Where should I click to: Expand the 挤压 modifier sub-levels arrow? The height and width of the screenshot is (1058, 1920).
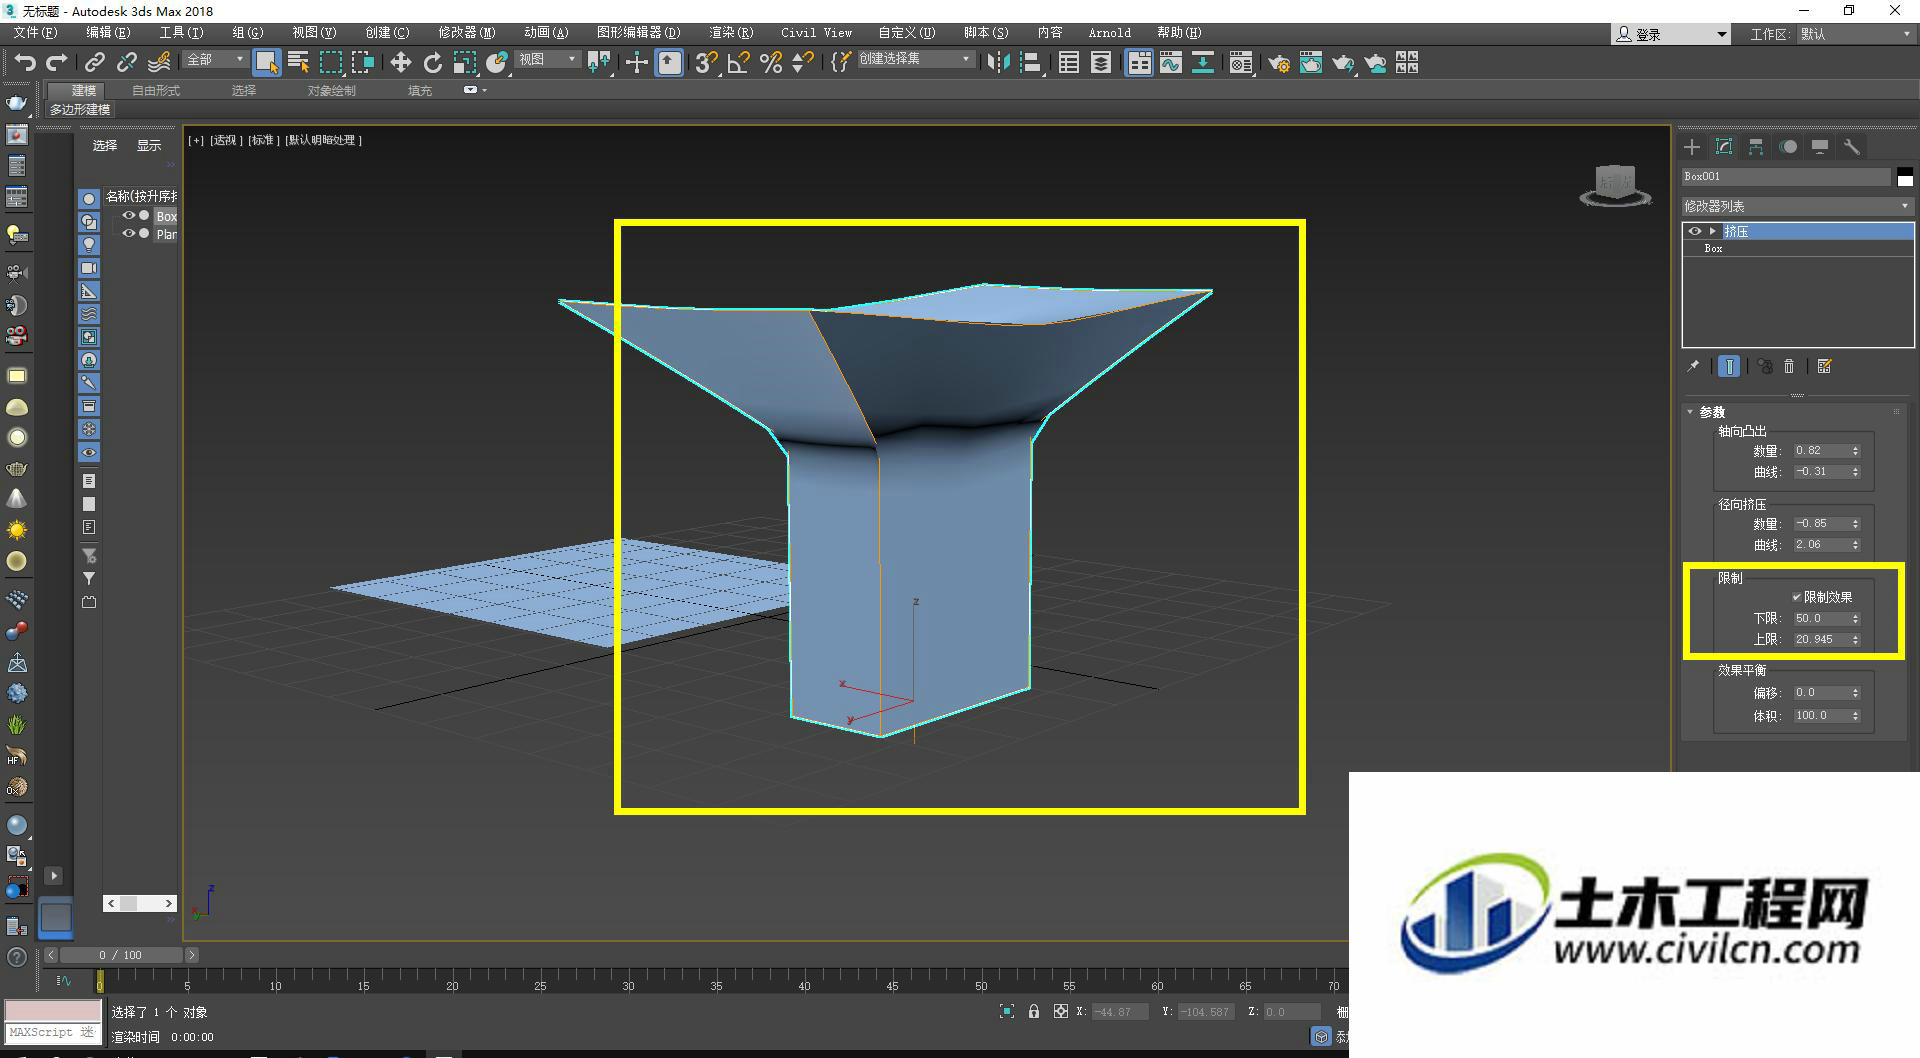coord(1713,231)
